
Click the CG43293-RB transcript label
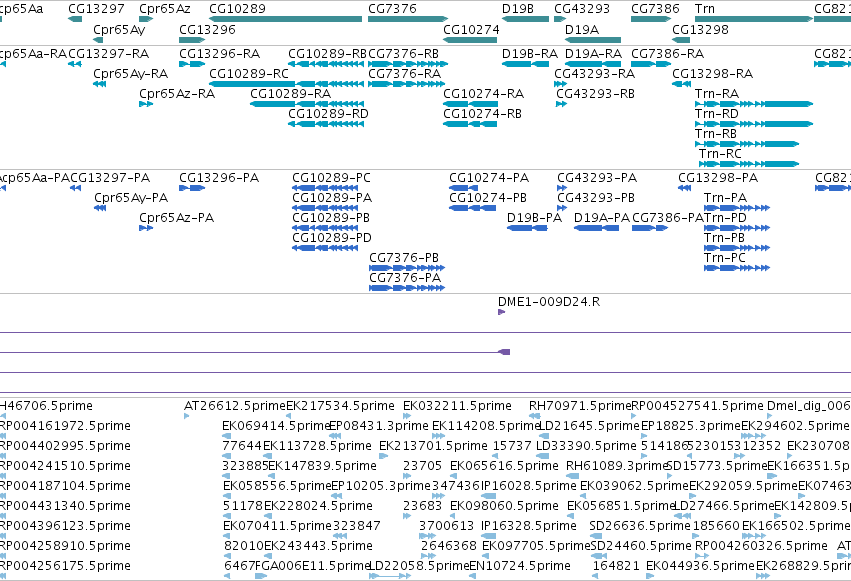595,94
